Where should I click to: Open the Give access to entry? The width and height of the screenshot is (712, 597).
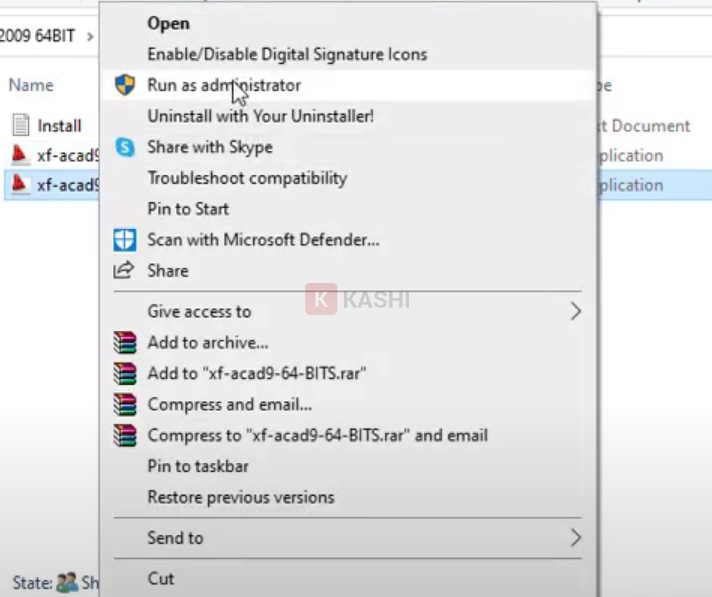pyautogui.click(x=199, y=311)
